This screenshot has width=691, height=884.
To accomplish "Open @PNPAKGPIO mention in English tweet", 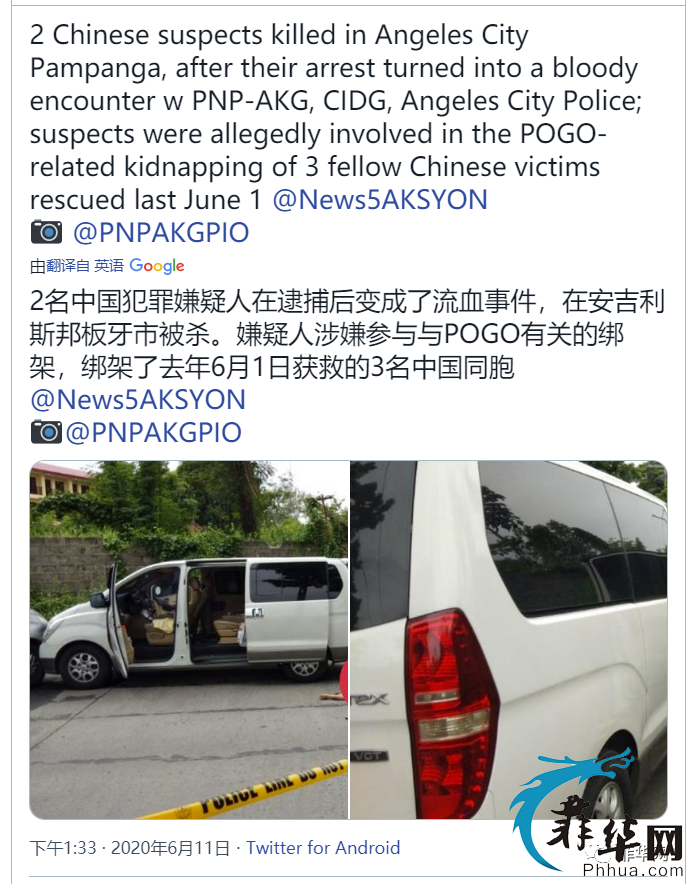I will coord(161,233).
